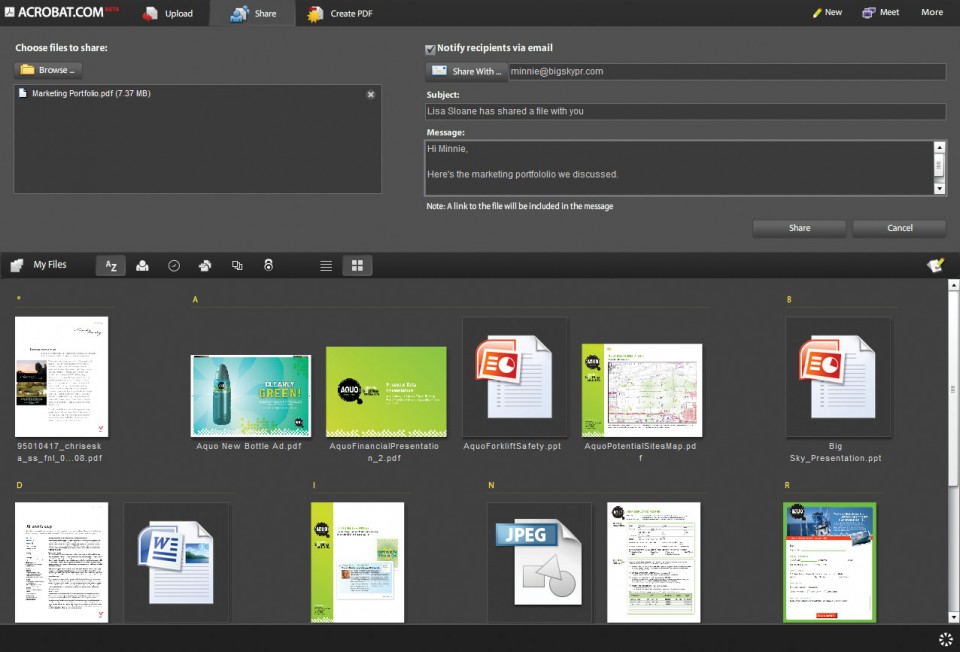The height and width of the screenshot is (652, 960).
Task: Sort files by author using the person icon
Action: coord(142,265)
